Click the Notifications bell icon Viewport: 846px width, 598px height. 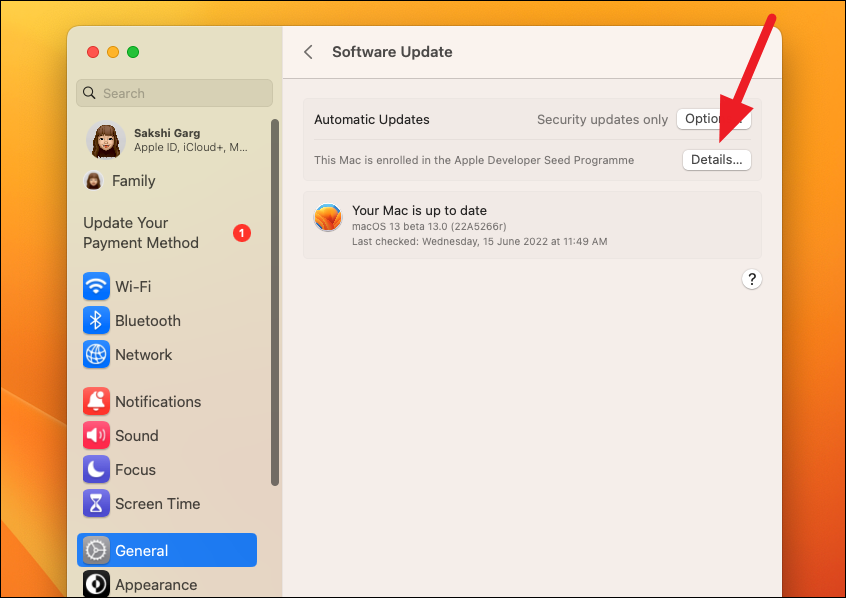coord(96,401)
